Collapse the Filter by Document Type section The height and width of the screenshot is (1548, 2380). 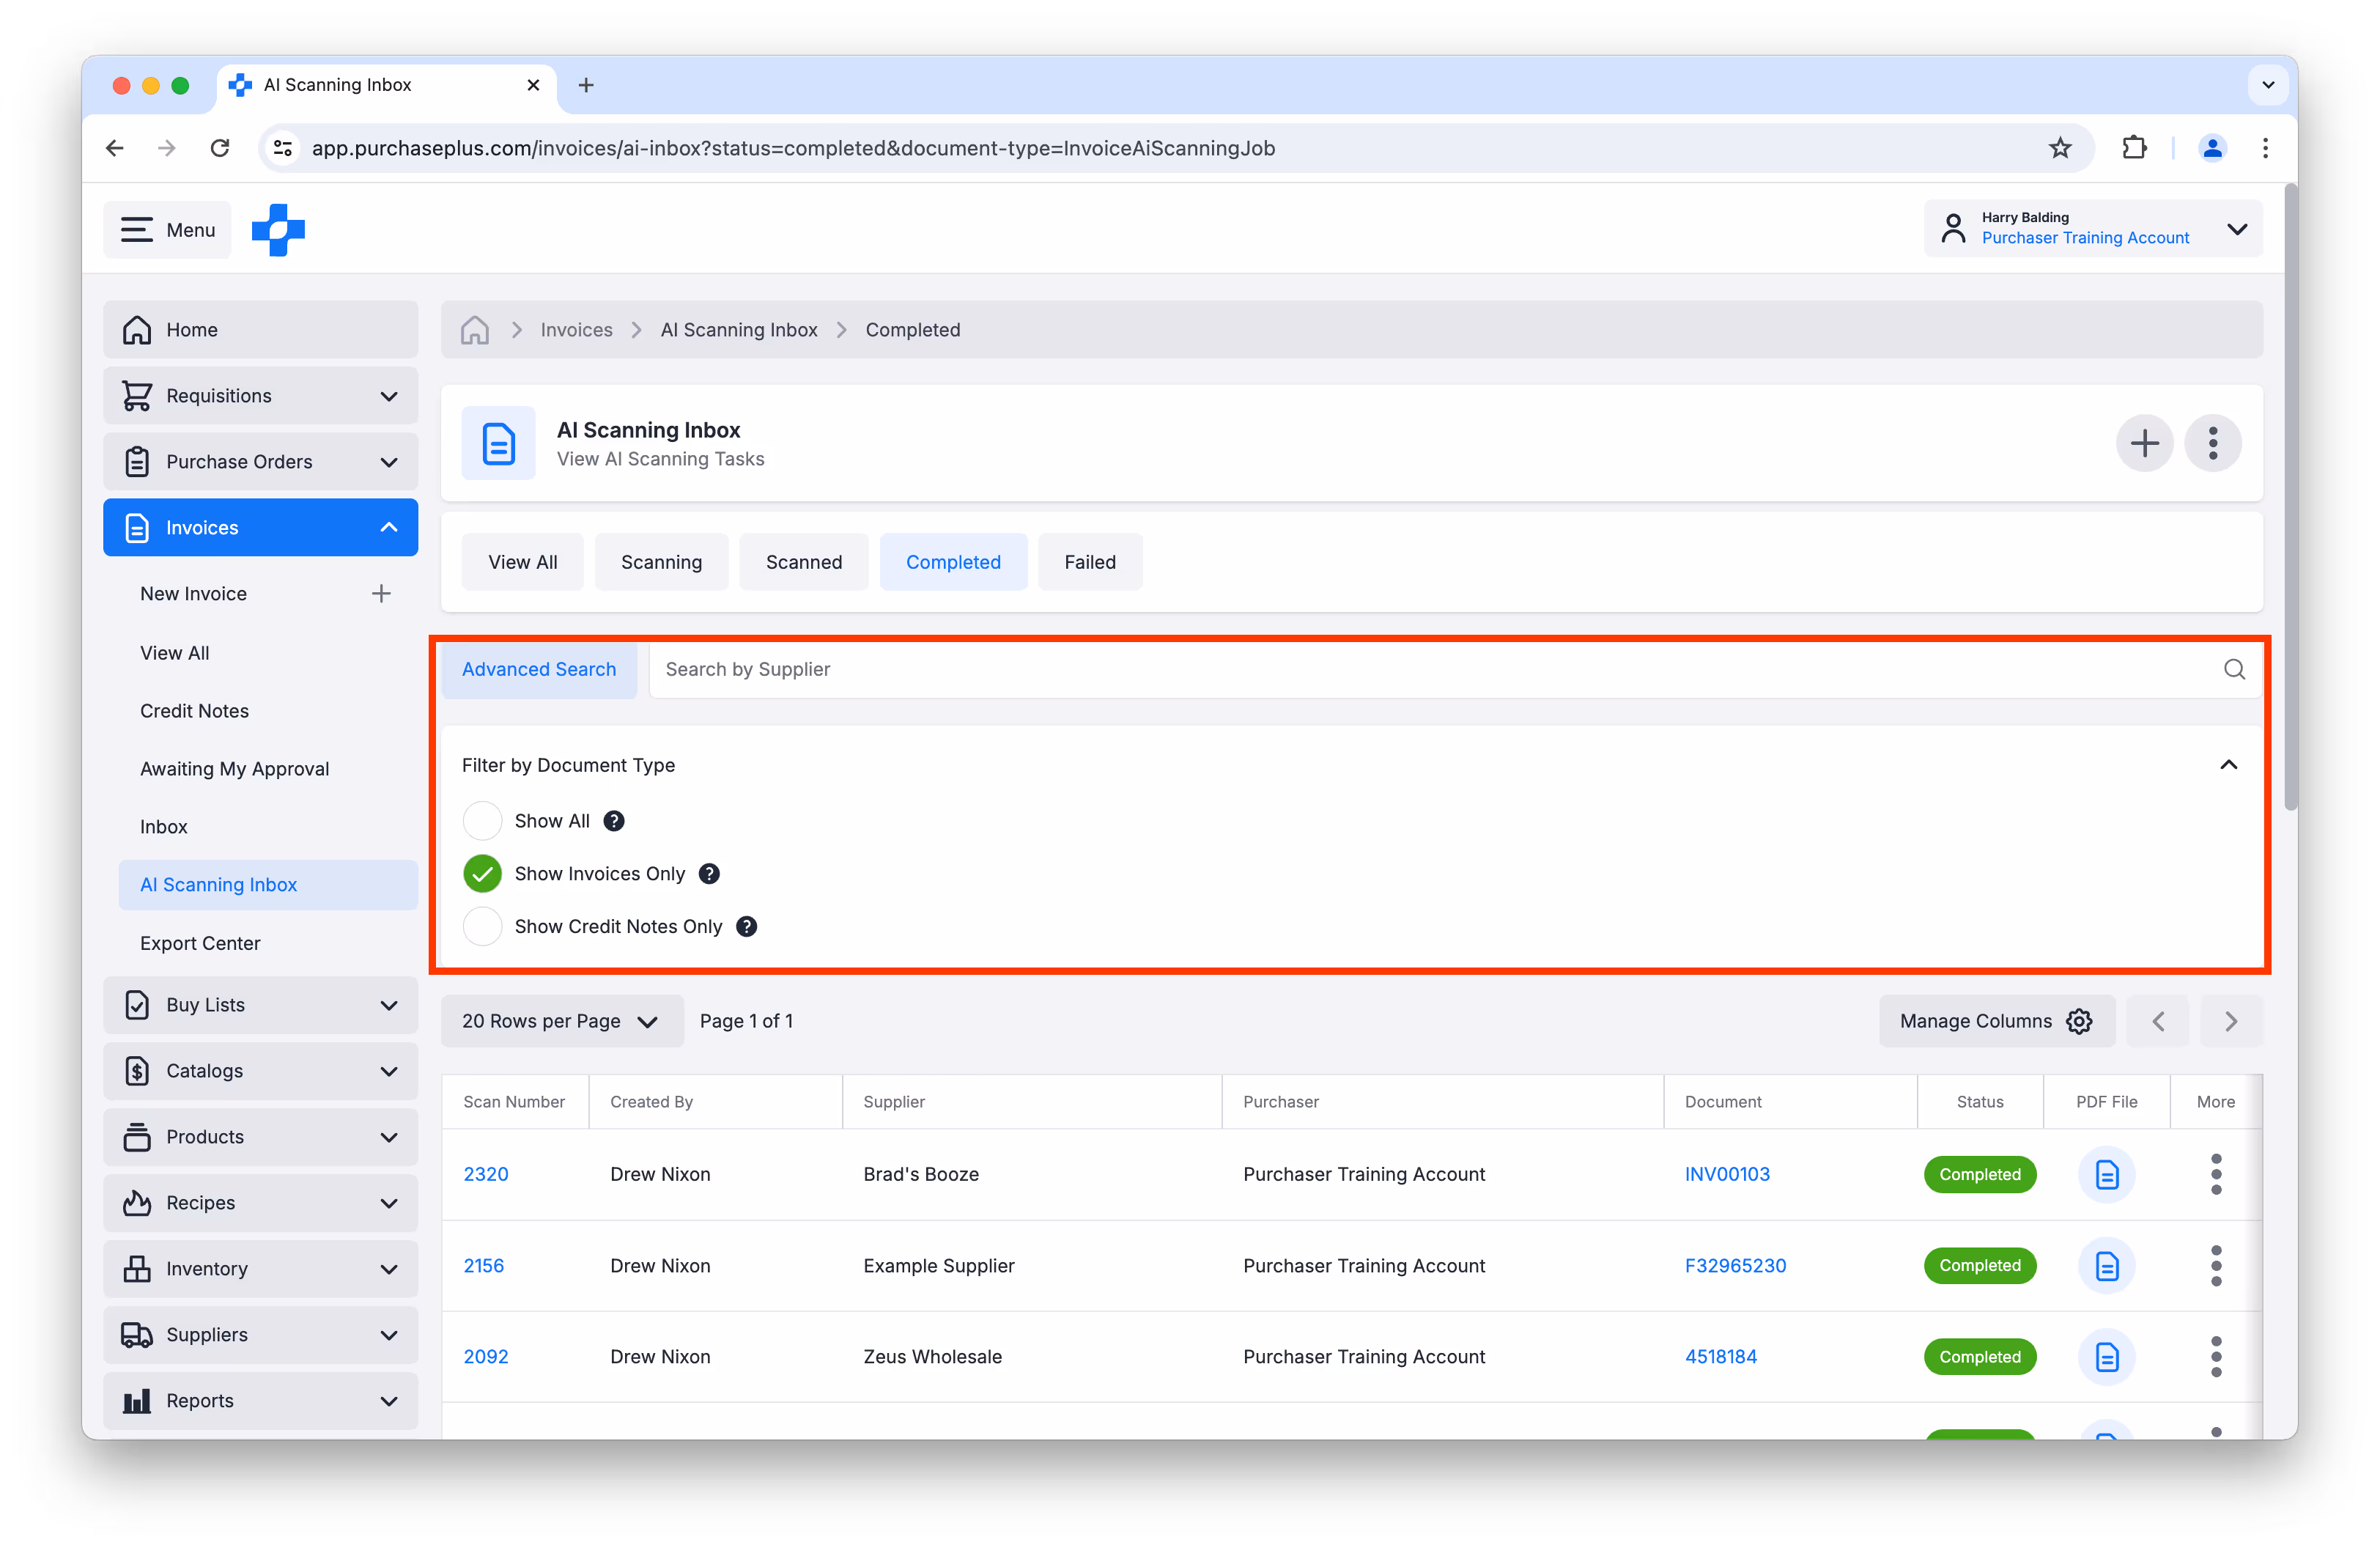2228,765
